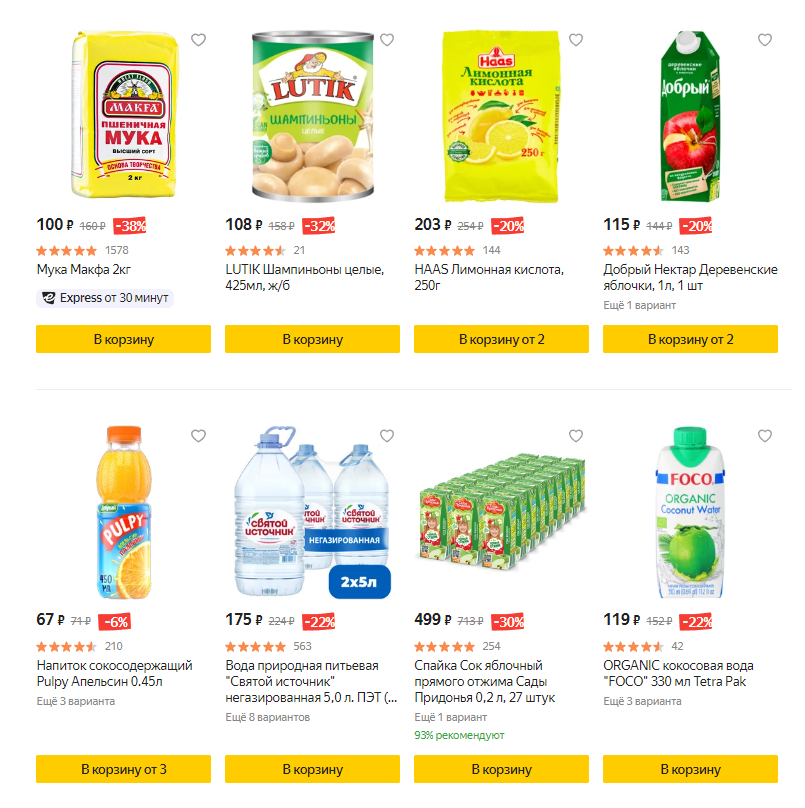The image size is (805, 808).
Task: Open Sady Pridonya juice pack image
Action: (x=500, y=512)
